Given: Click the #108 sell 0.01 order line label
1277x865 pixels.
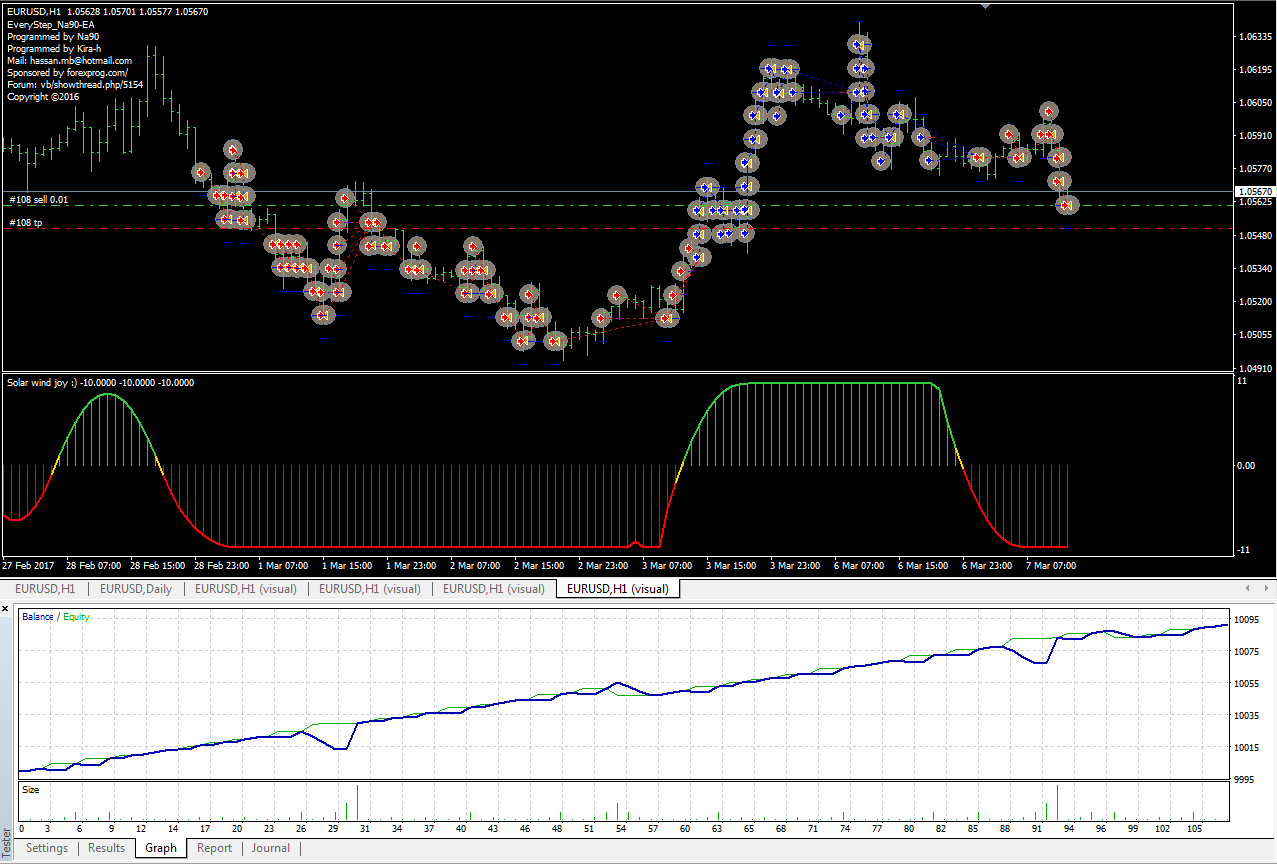Looking at the screenshot, I should (x=39, y=200).
